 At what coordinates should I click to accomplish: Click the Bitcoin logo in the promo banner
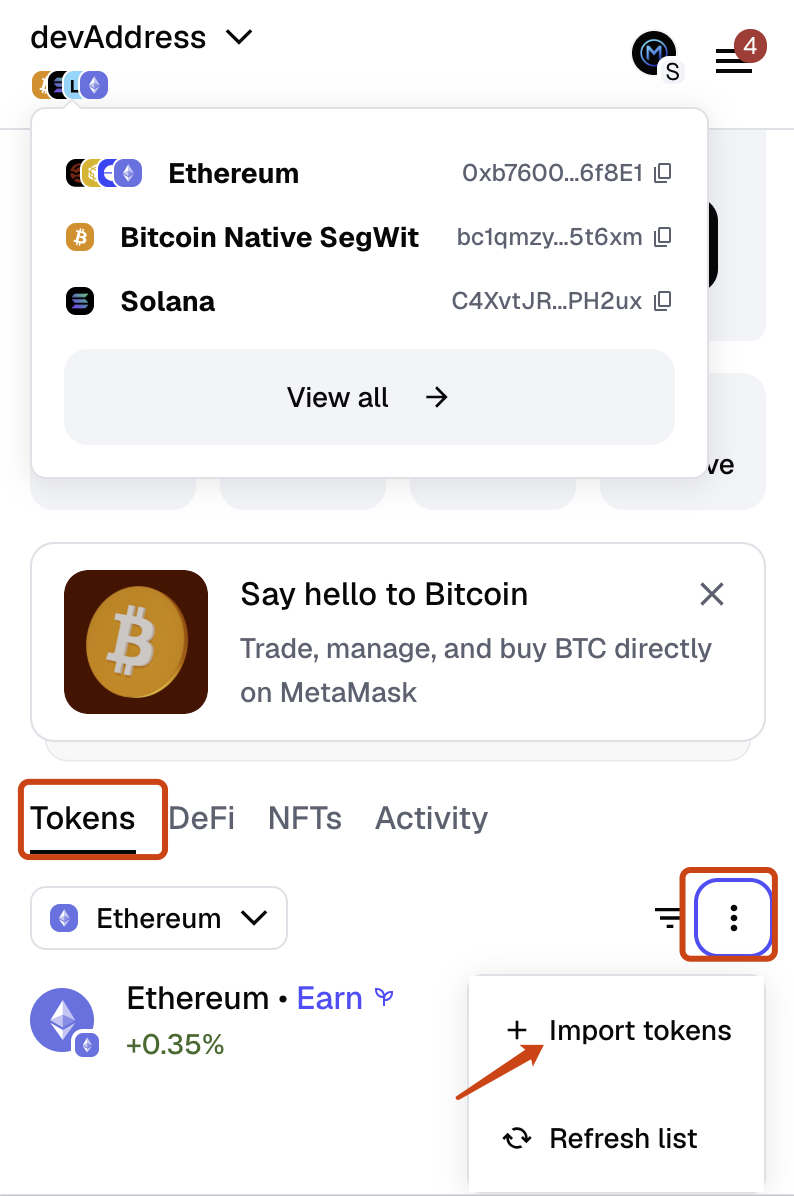[x=136, y=641]
